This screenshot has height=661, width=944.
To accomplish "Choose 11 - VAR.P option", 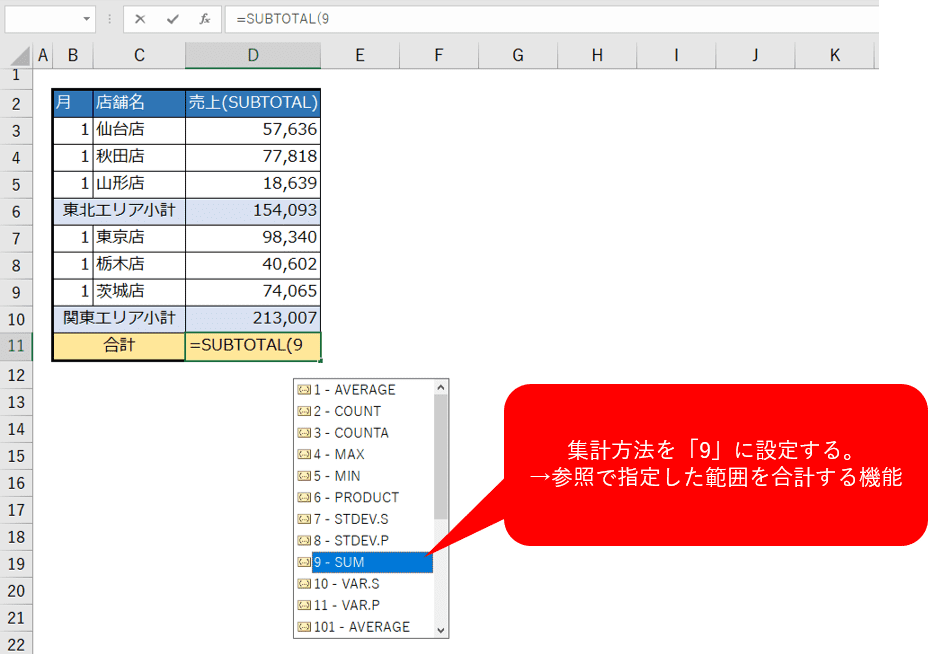I will (x=365, y=605).
